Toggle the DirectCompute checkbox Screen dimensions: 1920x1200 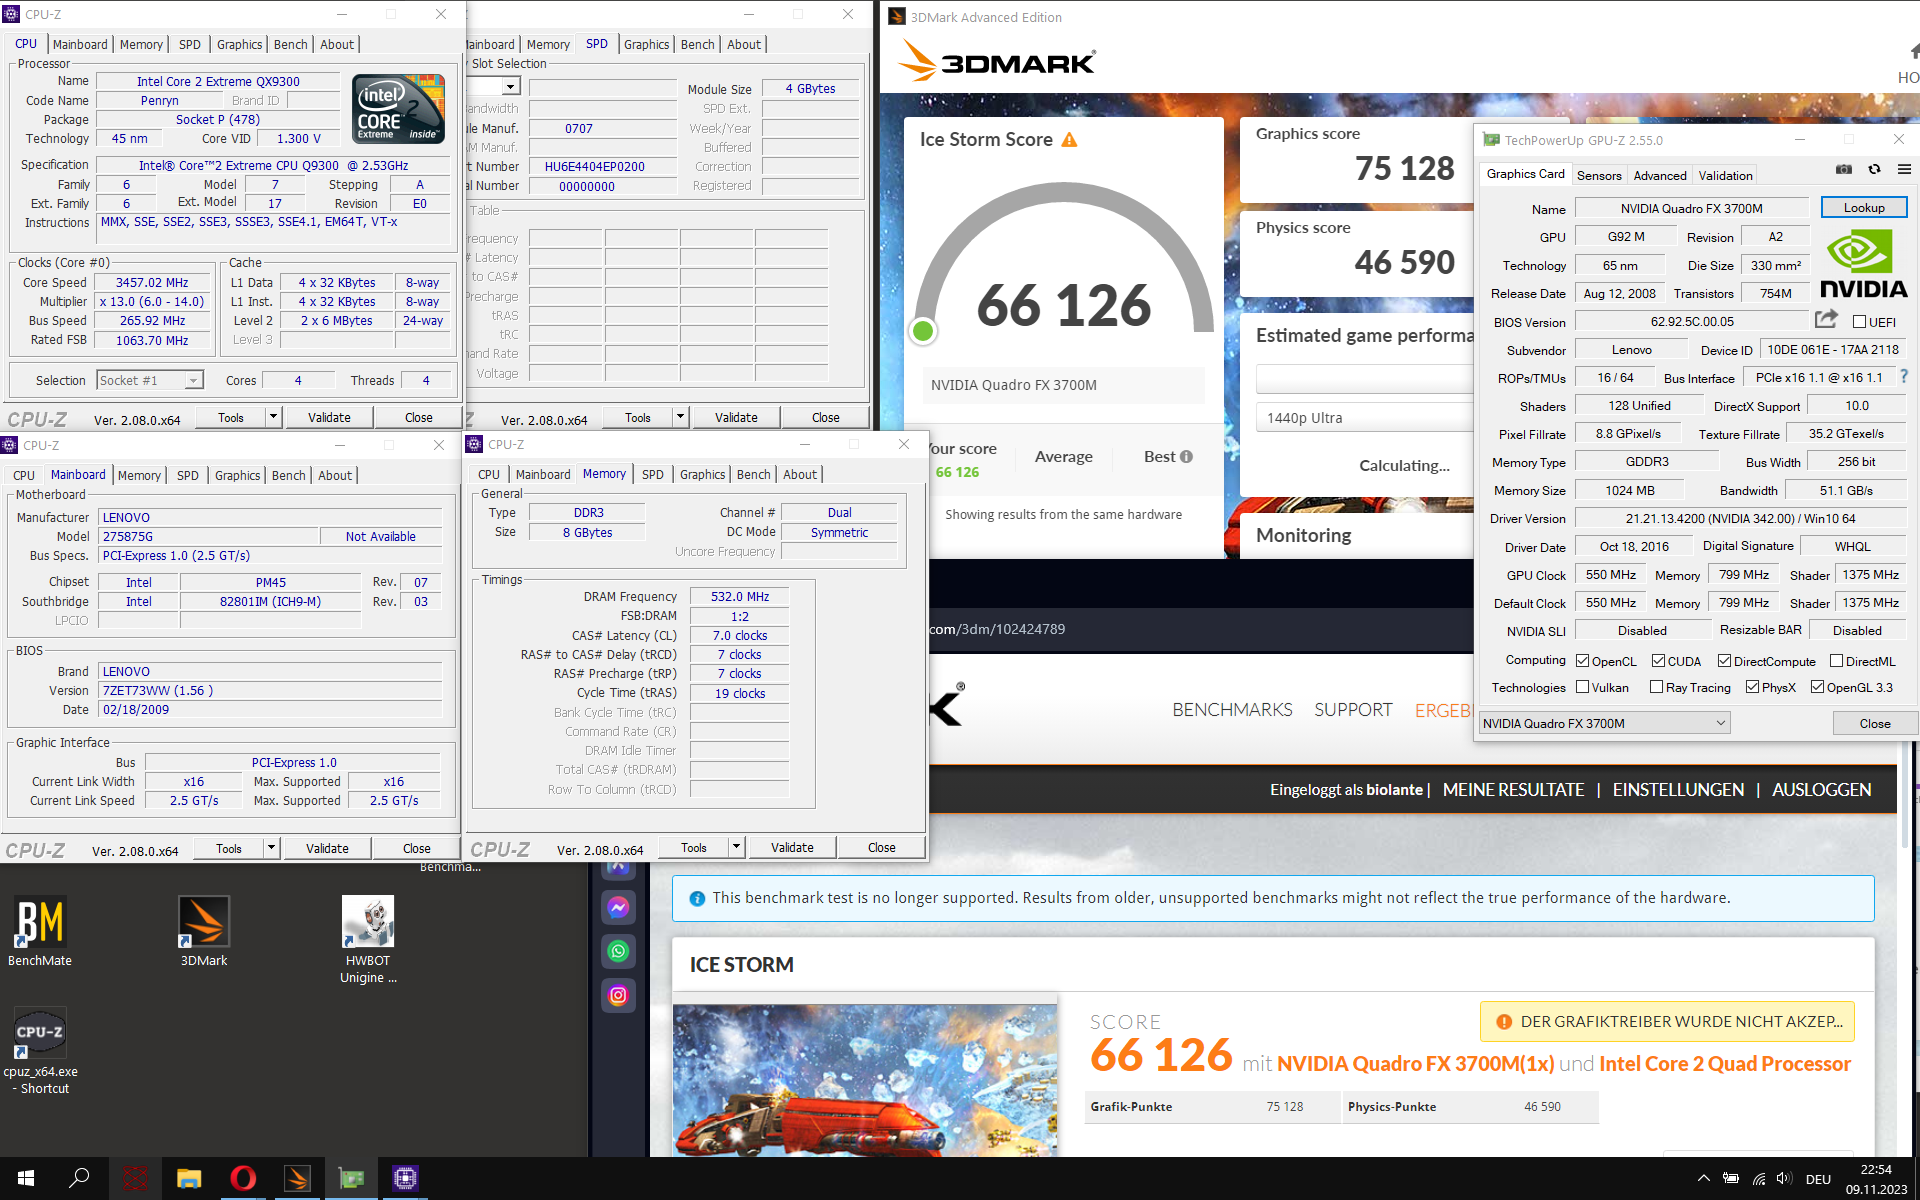1724,661
